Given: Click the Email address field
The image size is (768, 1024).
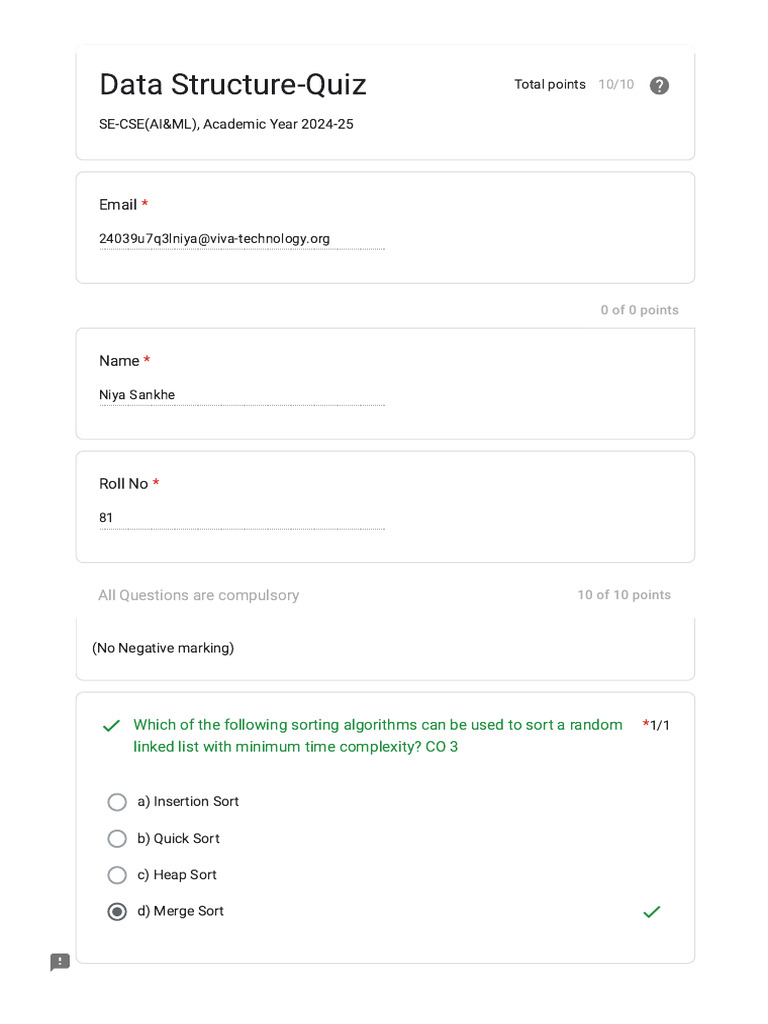Looking at the screenshot, I should click(241, 239).
